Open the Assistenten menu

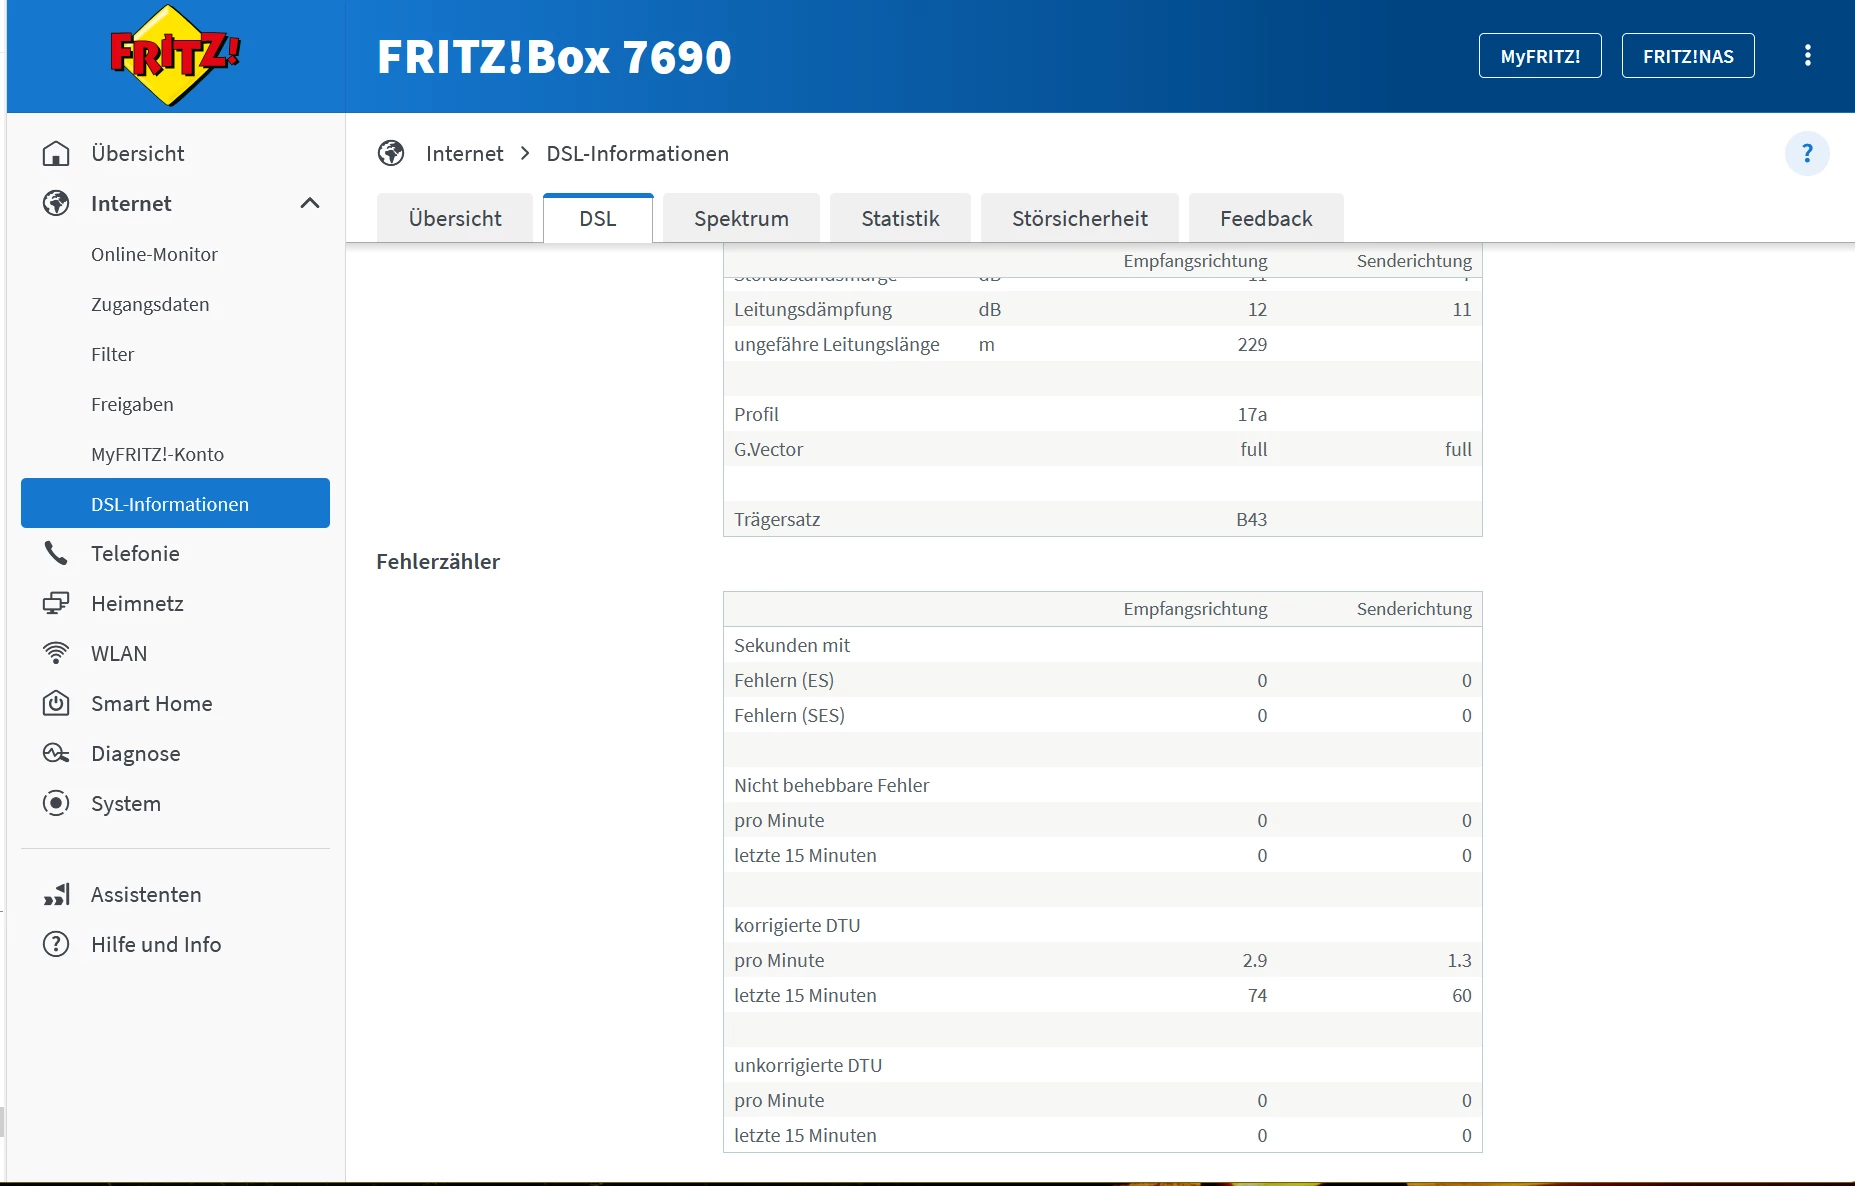point(146,894)
